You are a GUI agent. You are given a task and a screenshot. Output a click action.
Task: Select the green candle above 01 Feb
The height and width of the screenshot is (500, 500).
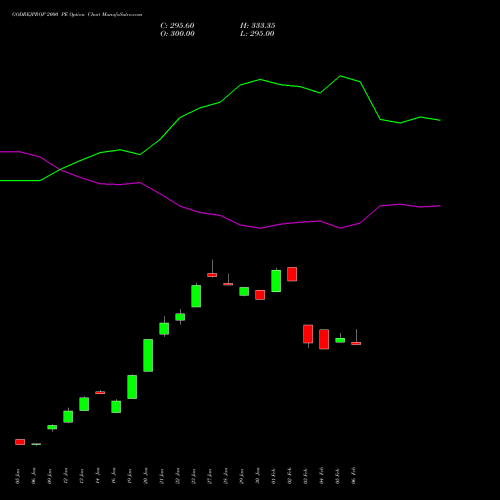pos(276,281)
